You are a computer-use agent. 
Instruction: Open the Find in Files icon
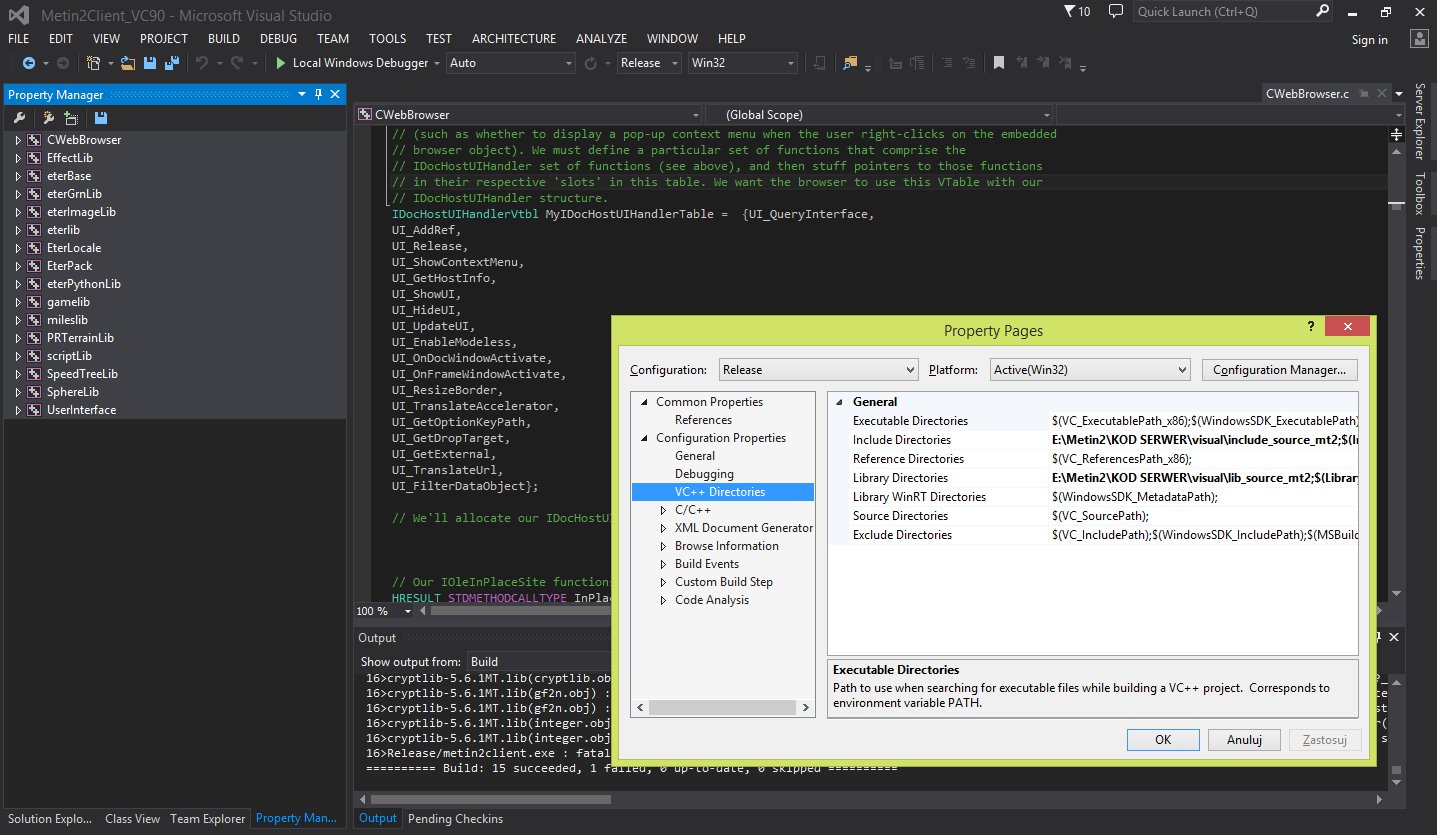click(x=850, y=63)
